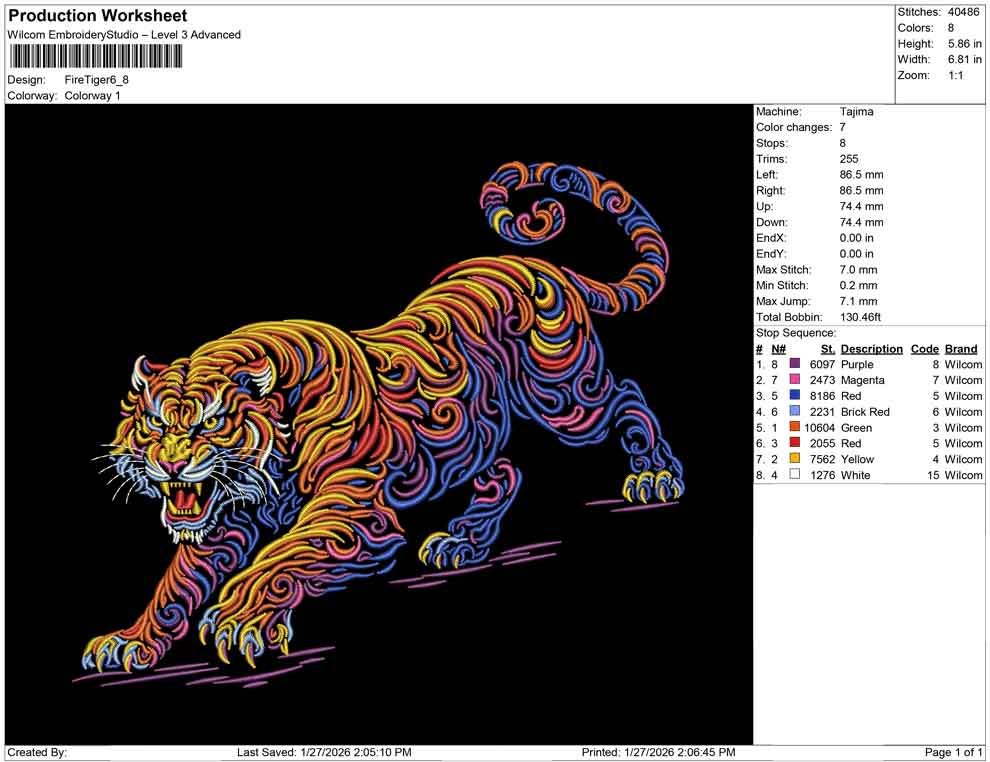Click the Description column header
The width and height of the screenshot is (990, 762).
[871, 349]
